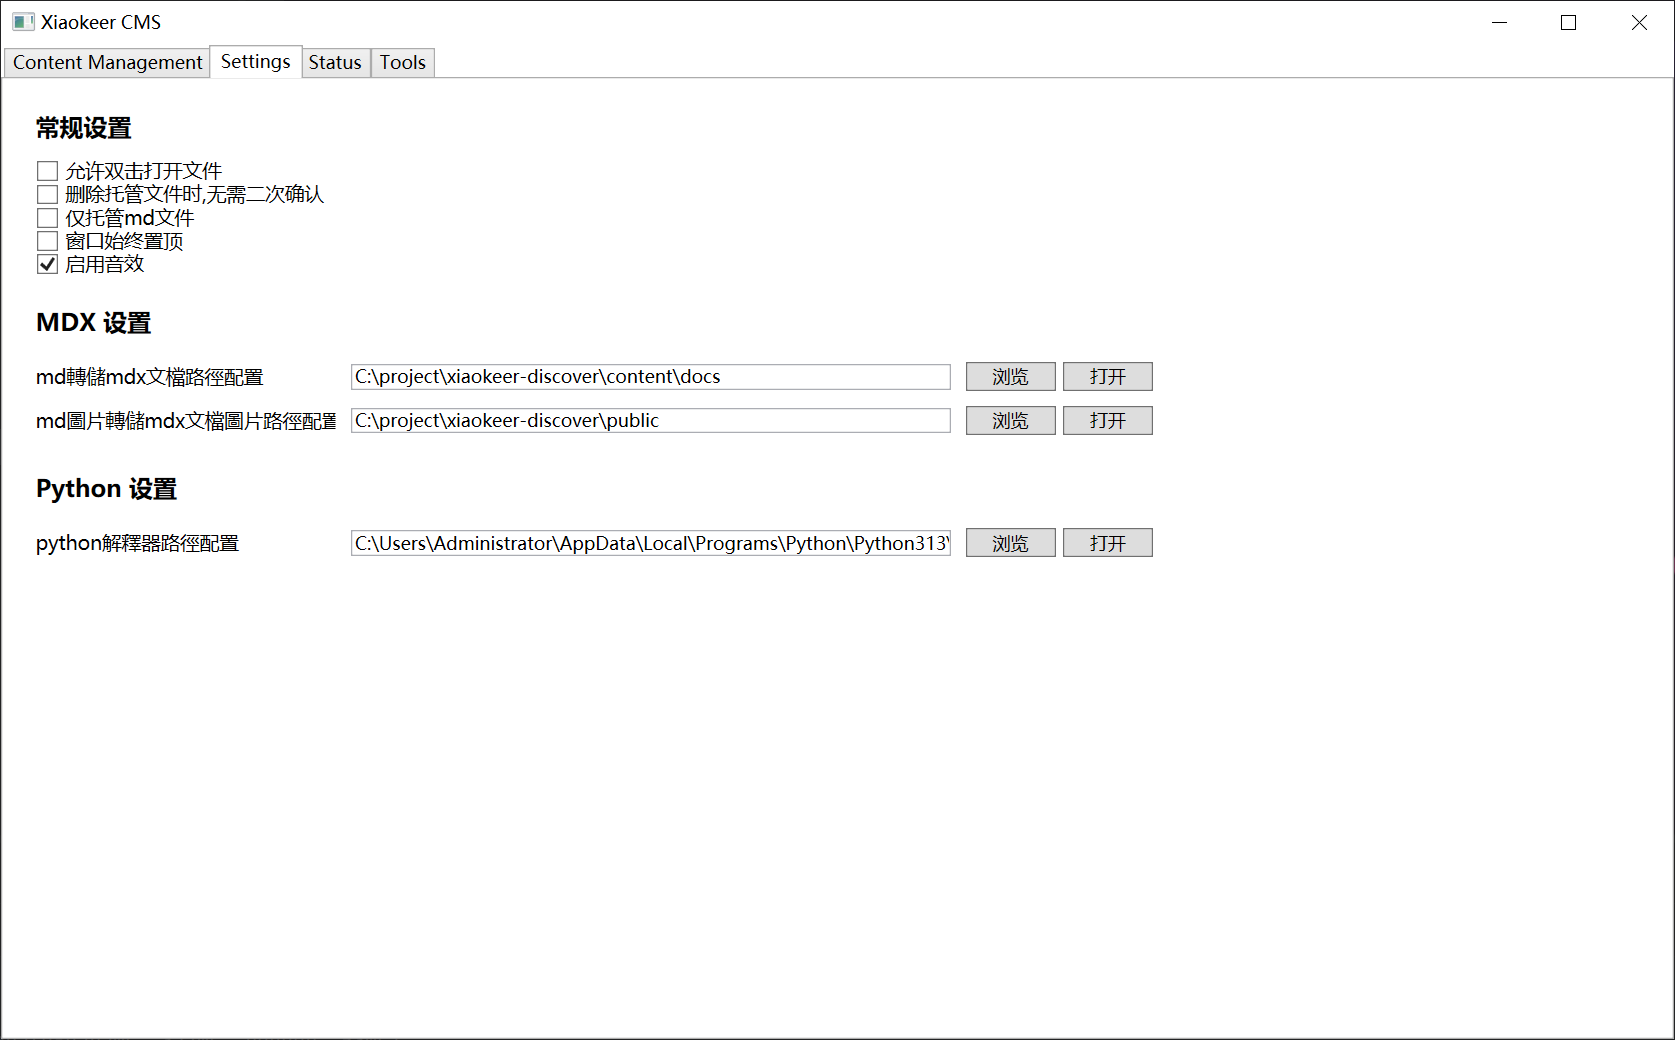Click the Xiaokeer CMS app icon

click(x=23, y=22)
